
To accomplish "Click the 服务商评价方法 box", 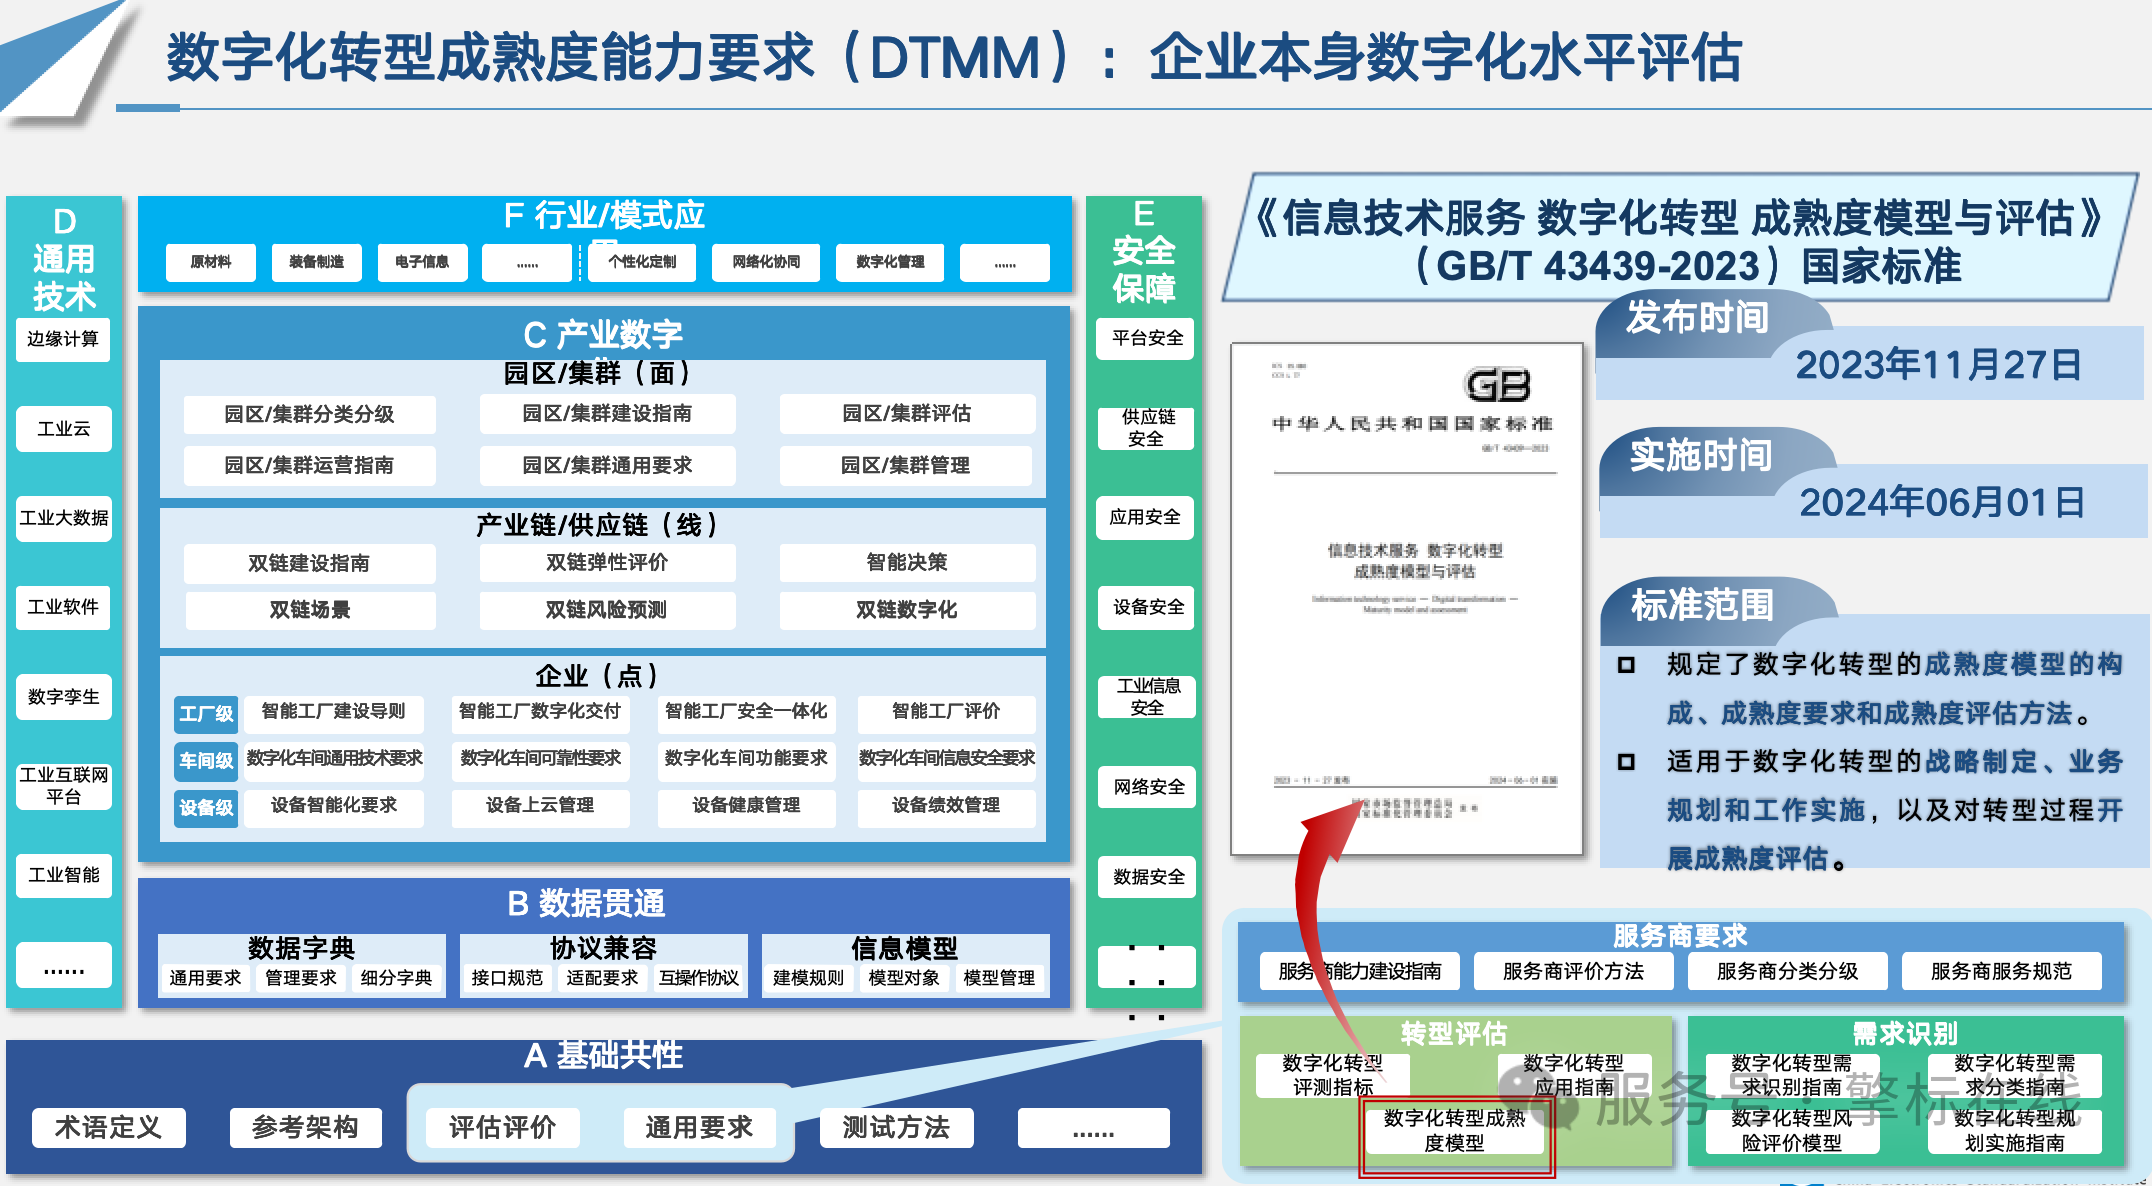I will [x=1573, y=971].
